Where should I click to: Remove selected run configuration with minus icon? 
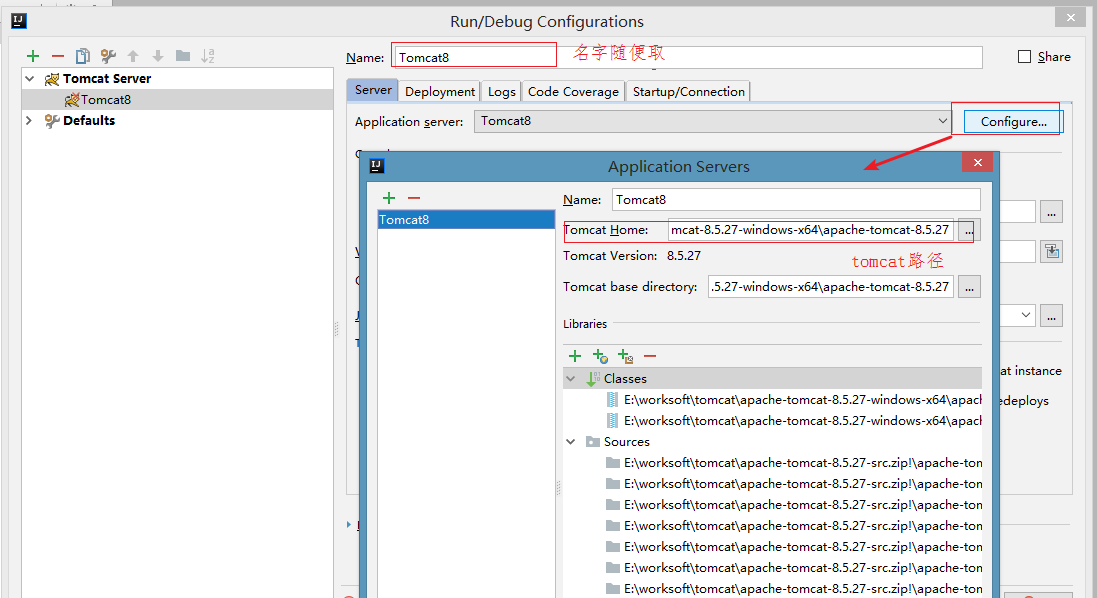(x=58, y=56)
